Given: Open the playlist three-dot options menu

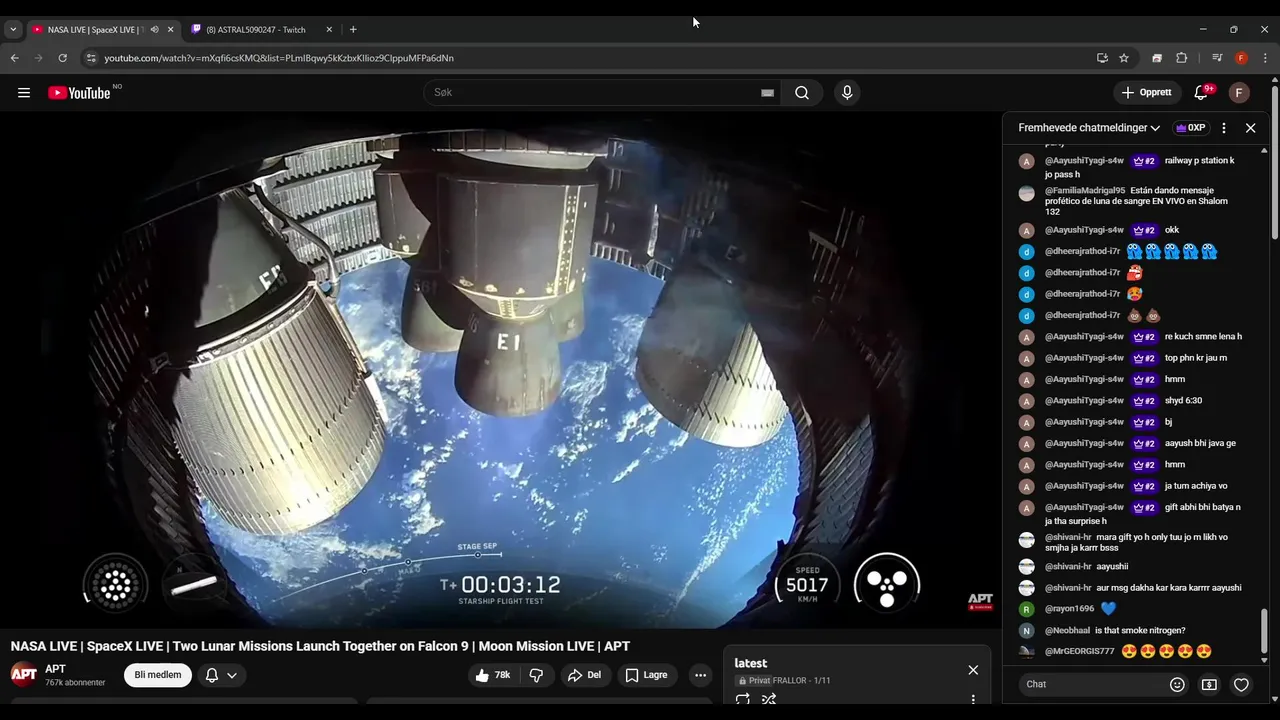Looking at the screenshot, I should click(973, 699).
